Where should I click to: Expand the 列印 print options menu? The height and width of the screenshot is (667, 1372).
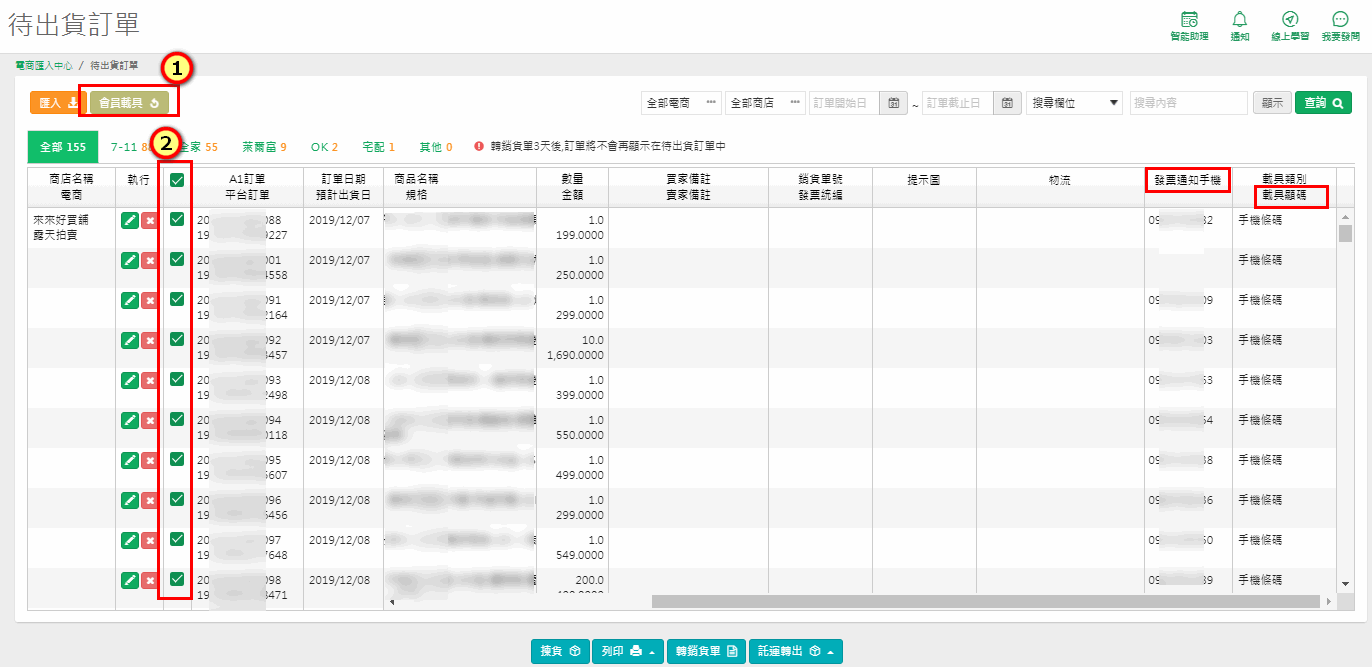point(628,651)
